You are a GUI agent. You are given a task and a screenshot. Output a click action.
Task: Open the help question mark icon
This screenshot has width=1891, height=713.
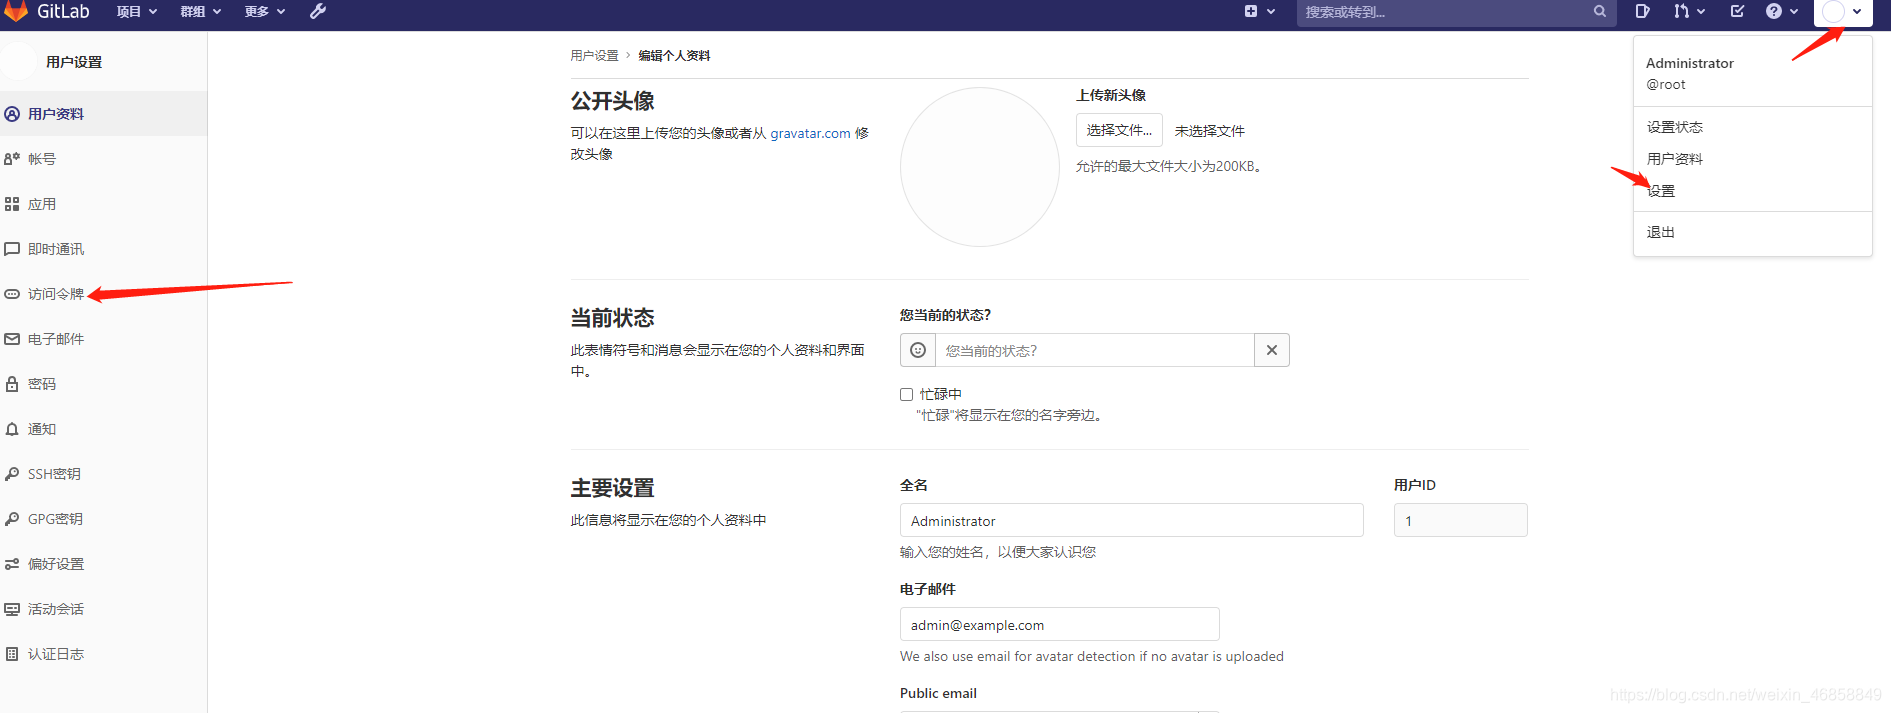pyautogui.click(x=1774, y=11)
